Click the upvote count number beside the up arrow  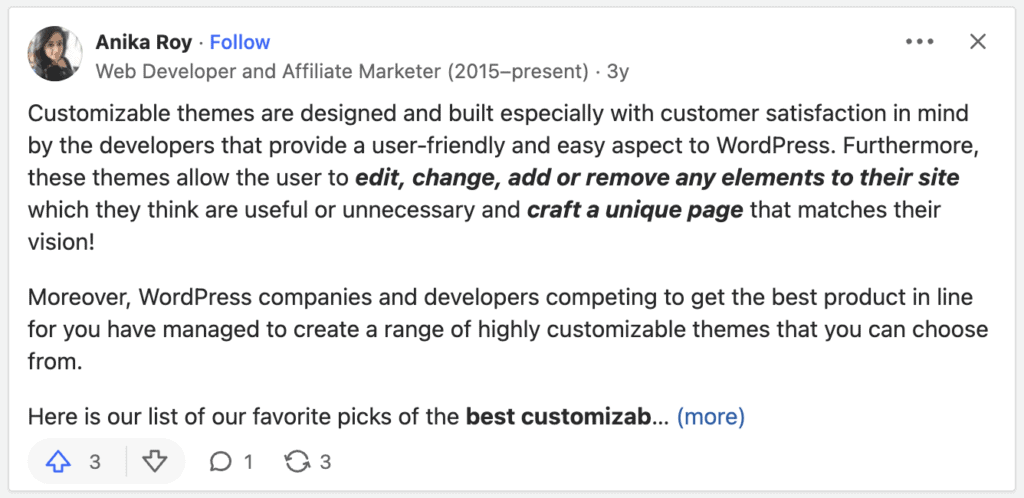tap(95, 461)
